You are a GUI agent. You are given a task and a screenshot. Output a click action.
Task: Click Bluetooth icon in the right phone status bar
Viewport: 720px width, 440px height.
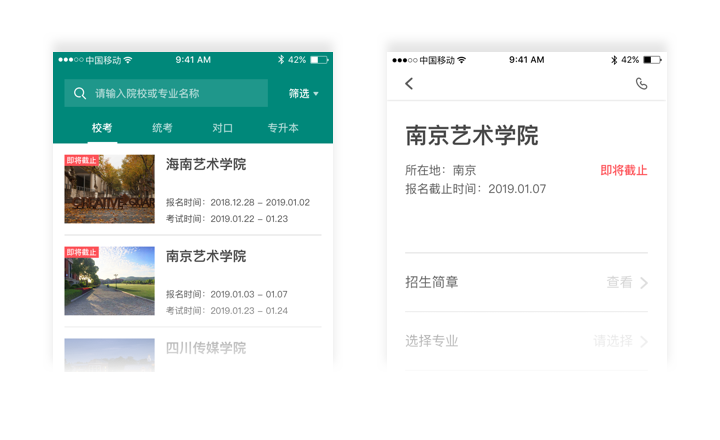coord(614,60)
